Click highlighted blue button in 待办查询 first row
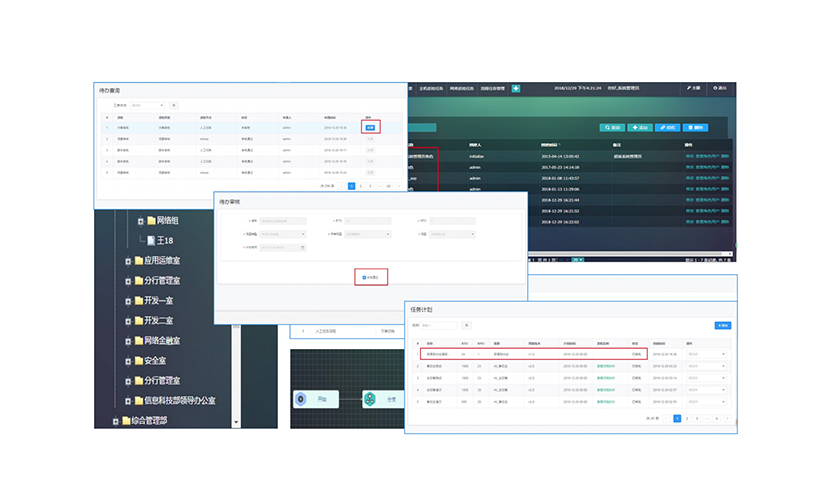The height and width of the screenshot is (500, 840). (370, 127)
